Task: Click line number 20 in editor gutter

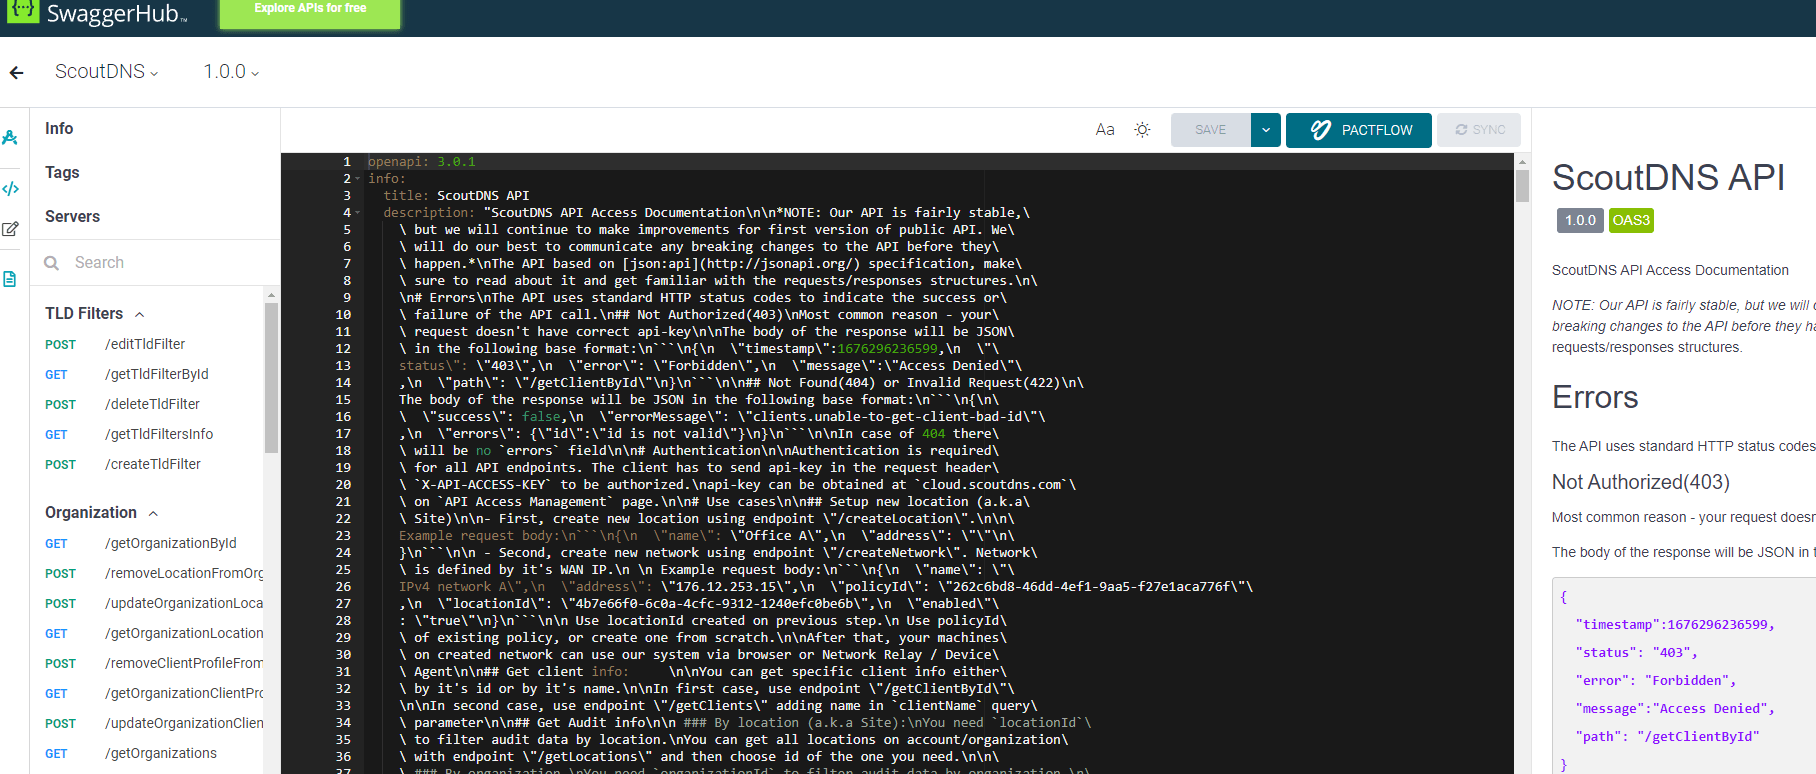Action: coord(343,484)
